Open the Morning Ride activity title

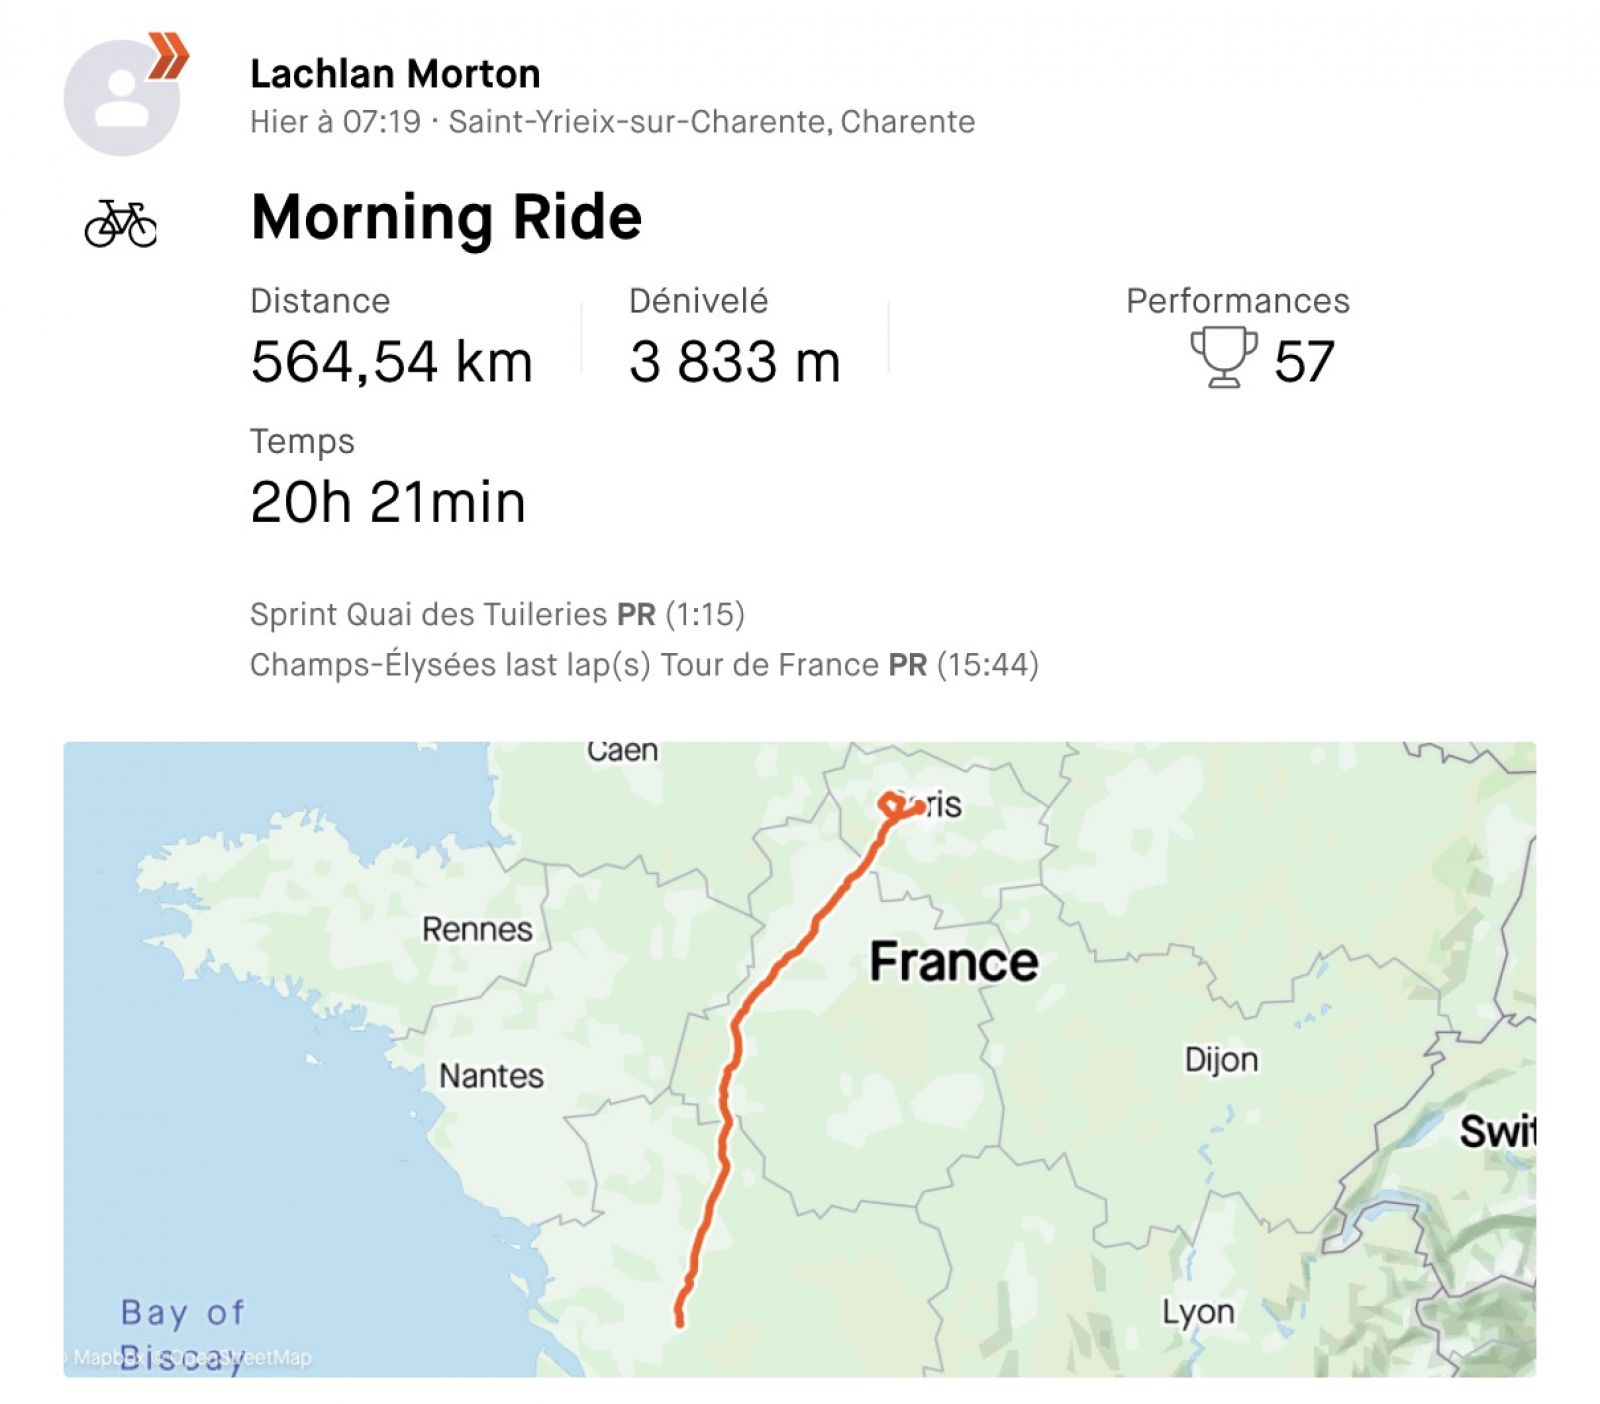tap(446, 217)
